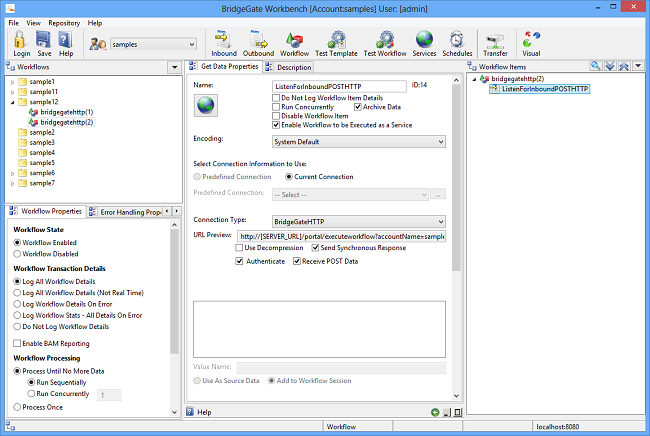The width and height of the screenshot is (650, 436).
Task: Open the Encoding dropdown
Action: [358, 142]
